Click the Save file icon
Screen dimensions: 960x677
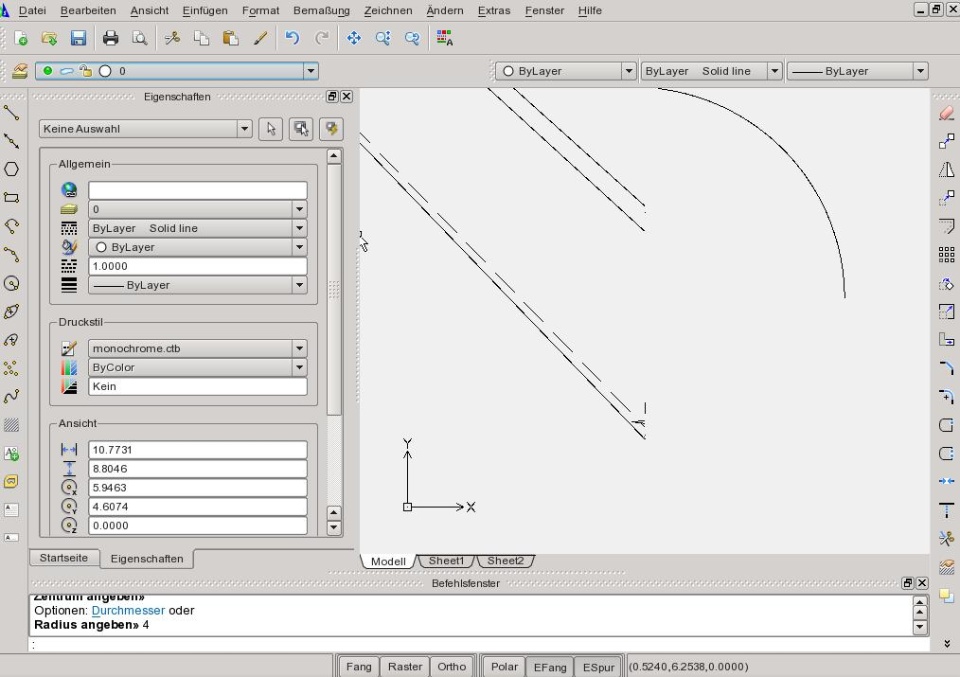point(78,38)
